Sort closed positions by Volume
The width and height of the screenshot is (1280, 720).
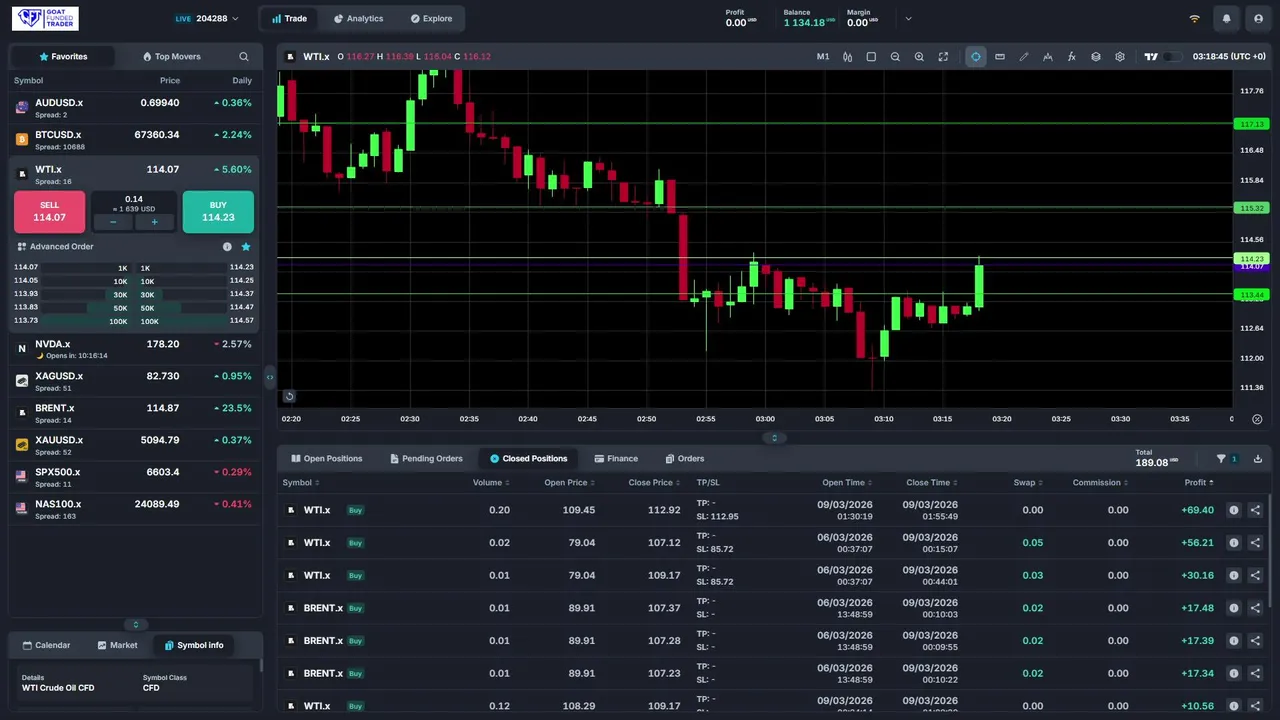491,483
